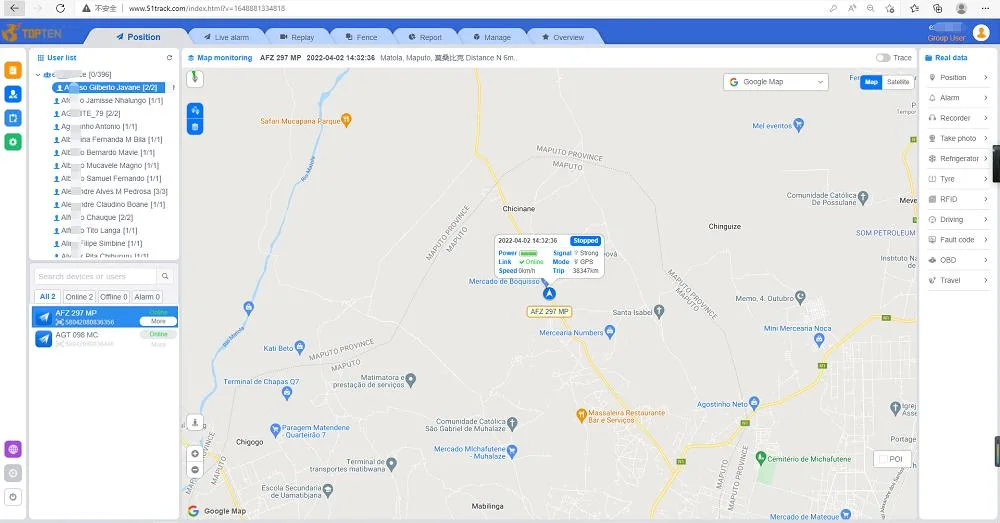Zoom in on the map
1000x523 pixels.
coord(195,453)
